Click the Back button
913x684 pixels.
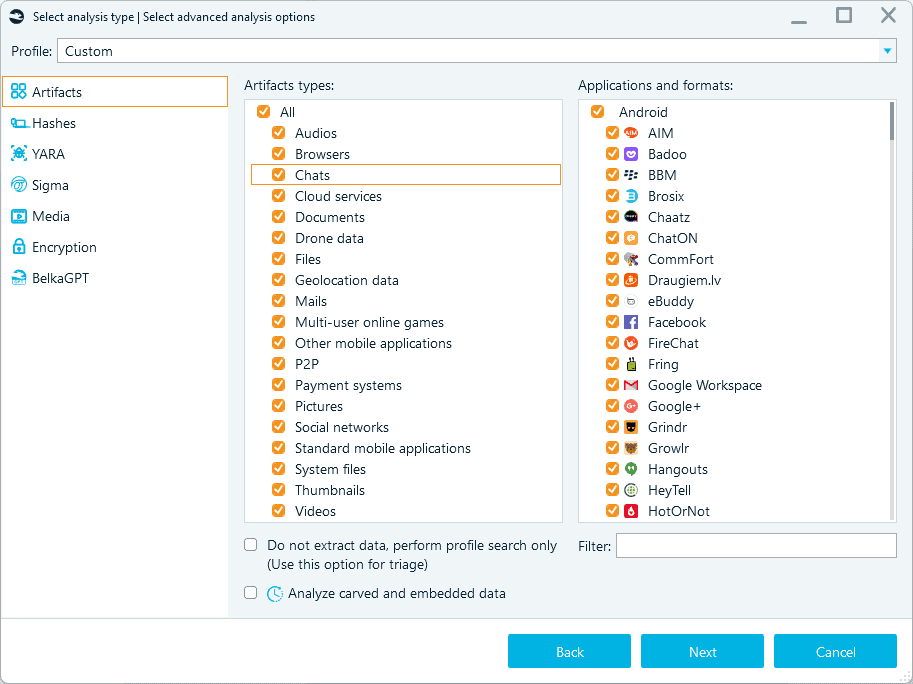click(x=569, y=651)
